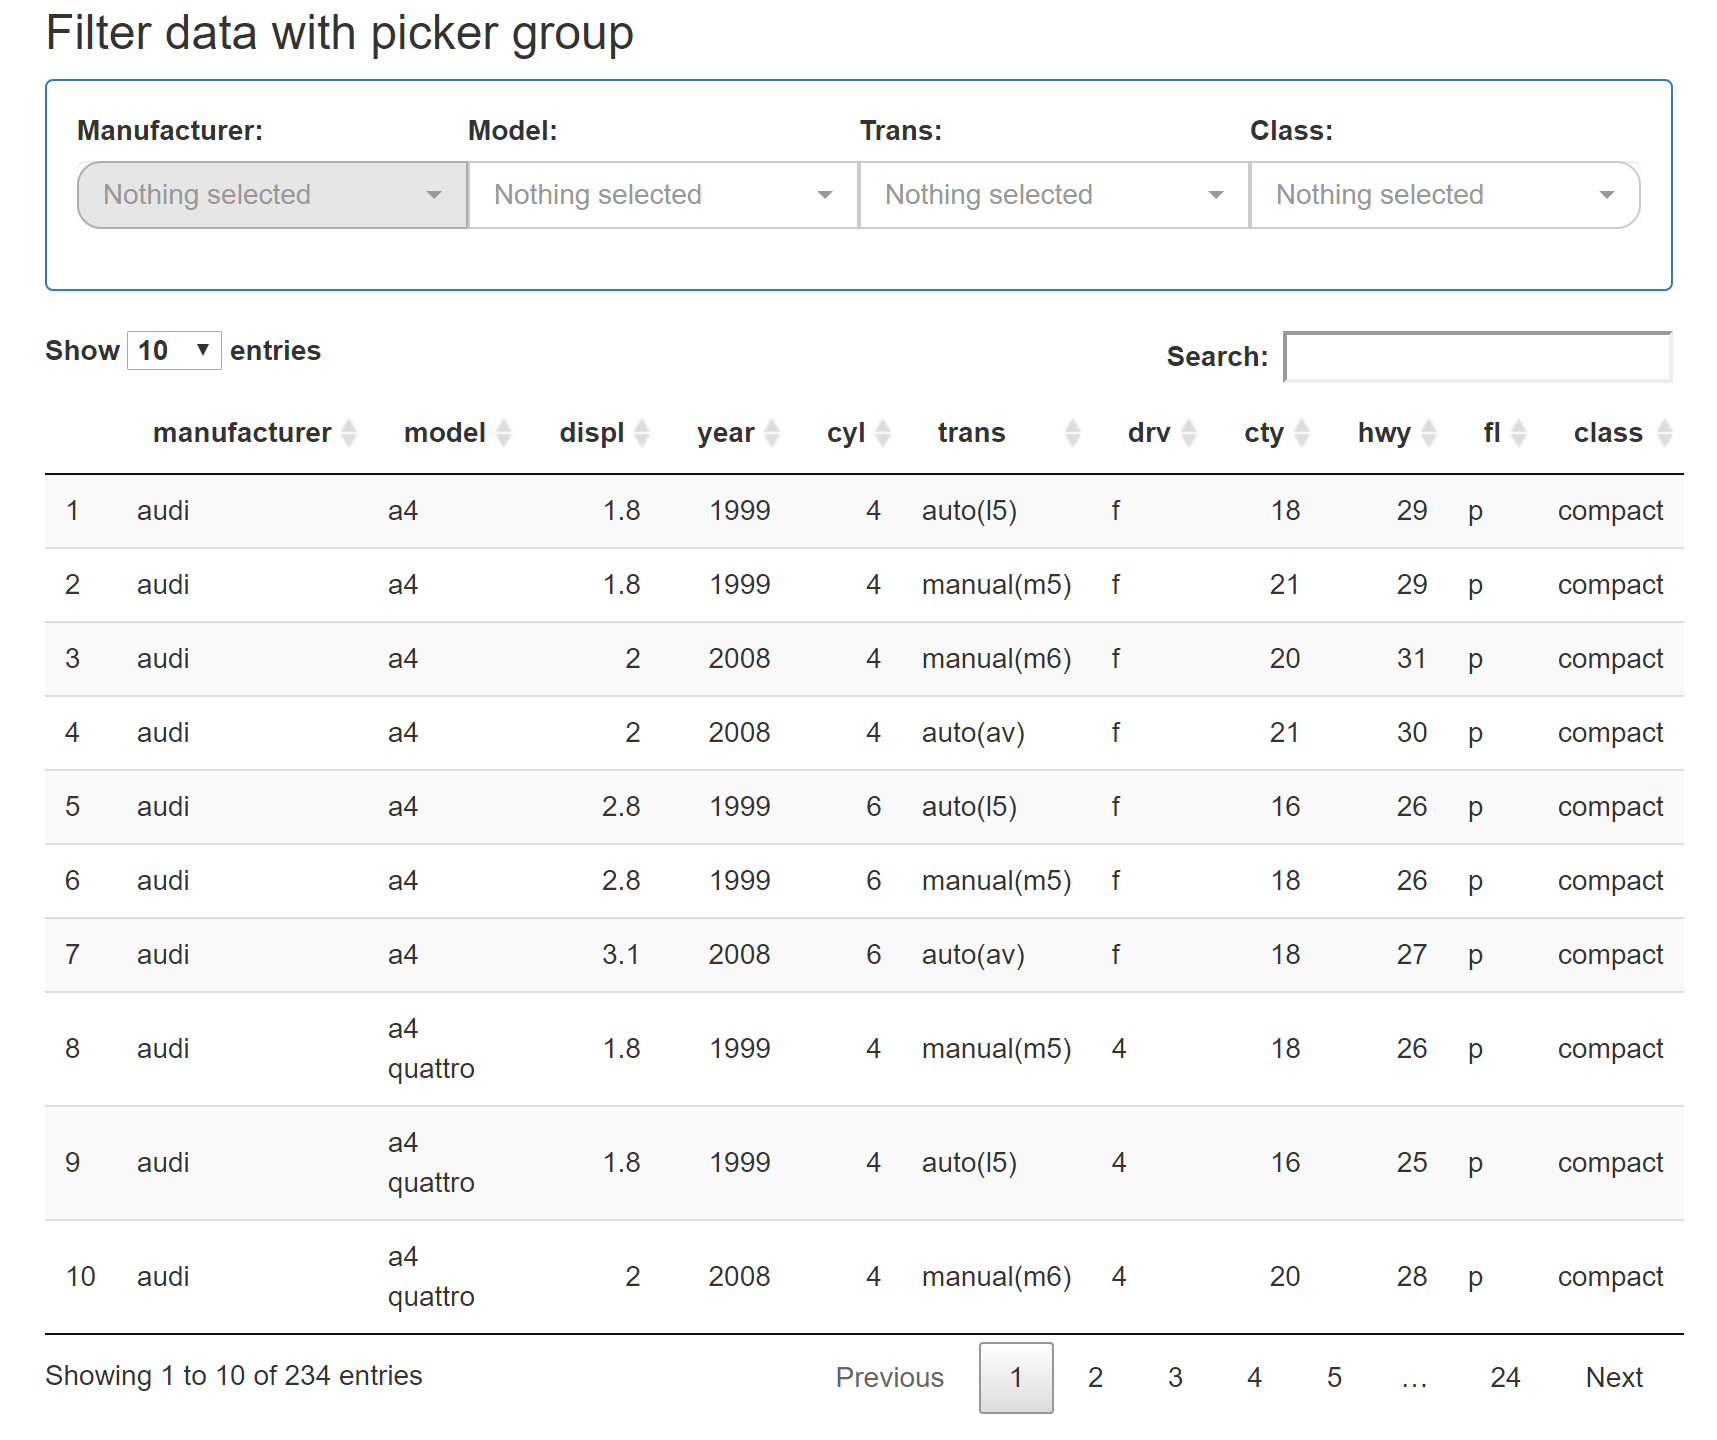This screenshot has height=1440, width=1717.
Task: Sort by drv column header
Action: click(x=1149, y=433)
